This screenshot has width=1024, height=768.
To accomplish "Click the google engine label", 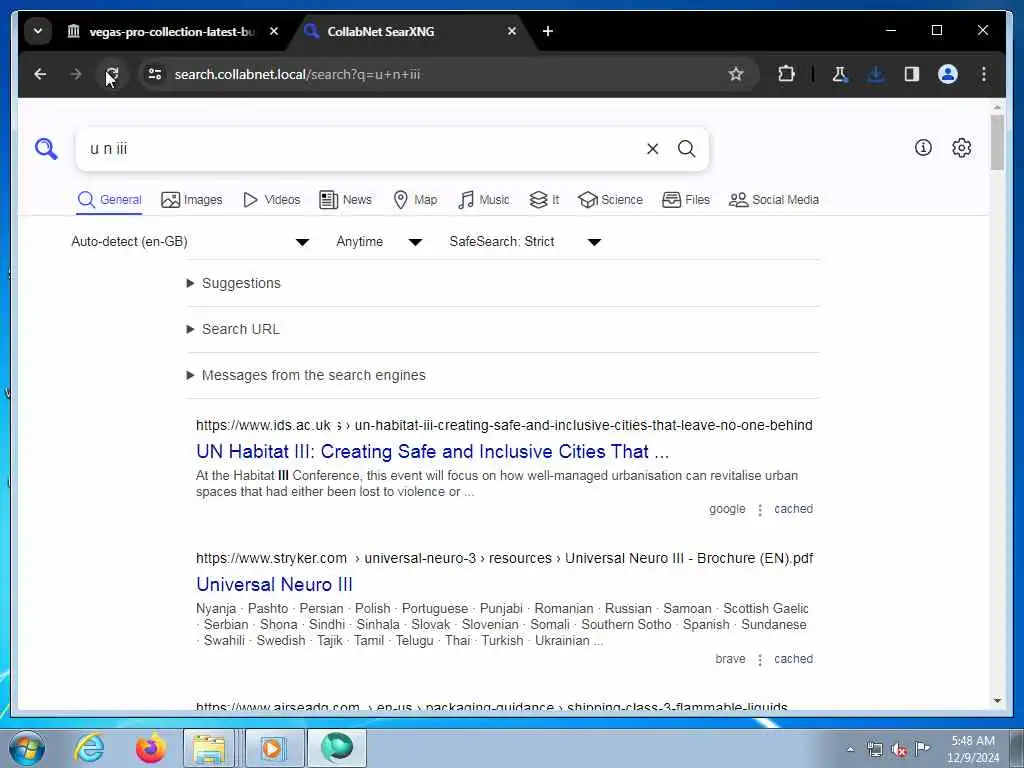I will [727, 509].
